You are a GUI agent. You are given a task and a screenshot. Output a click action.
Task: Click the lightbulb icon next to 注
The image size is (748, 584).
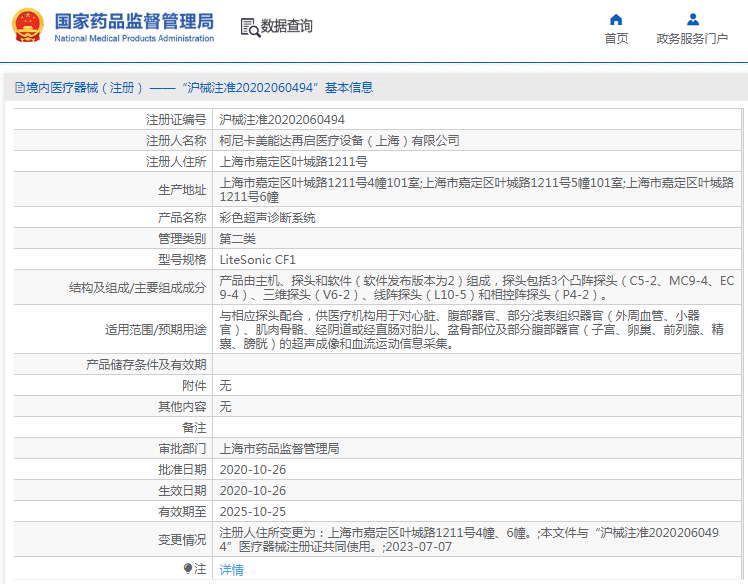[188, 569]
